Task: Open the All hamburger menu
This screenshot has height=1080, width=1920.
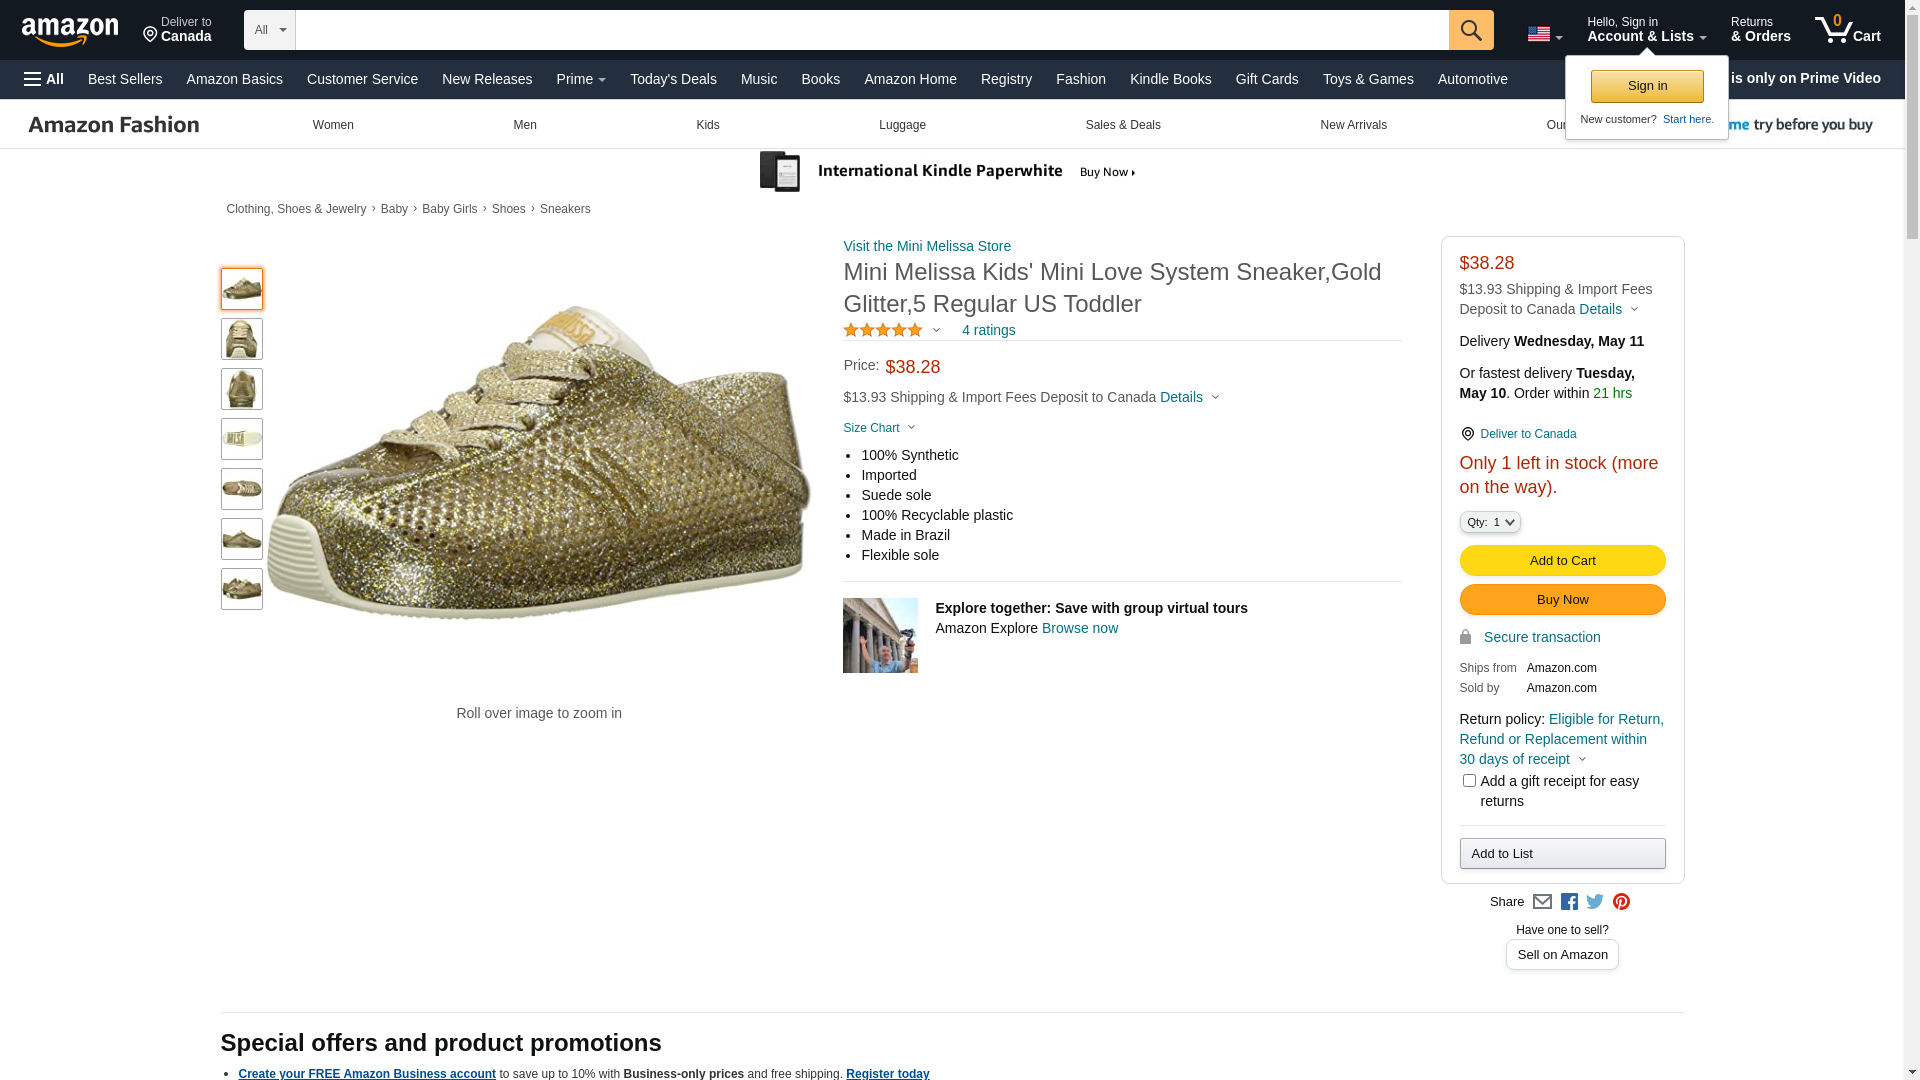Action: pyautogui.click(x=44, y=79)
